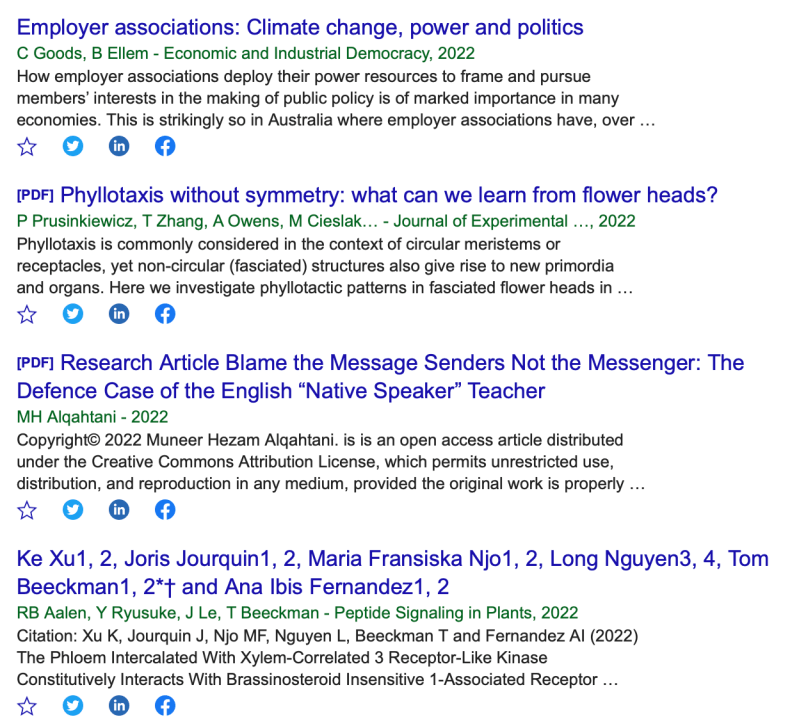Share Peptide Signaling in Plants result on LinkedIn
The height and width of the screenshot is (726, 799).
(x=119, y=706)
